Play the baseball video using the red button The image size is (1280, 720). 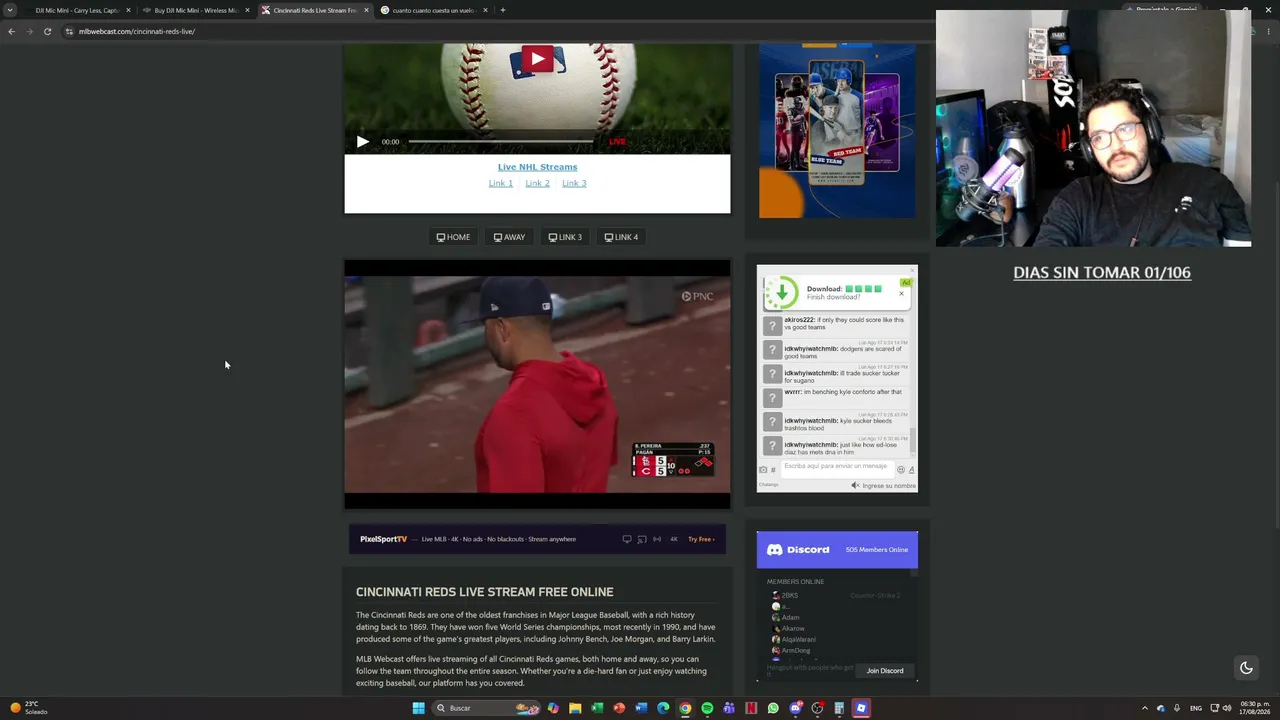tap(537, 59)
